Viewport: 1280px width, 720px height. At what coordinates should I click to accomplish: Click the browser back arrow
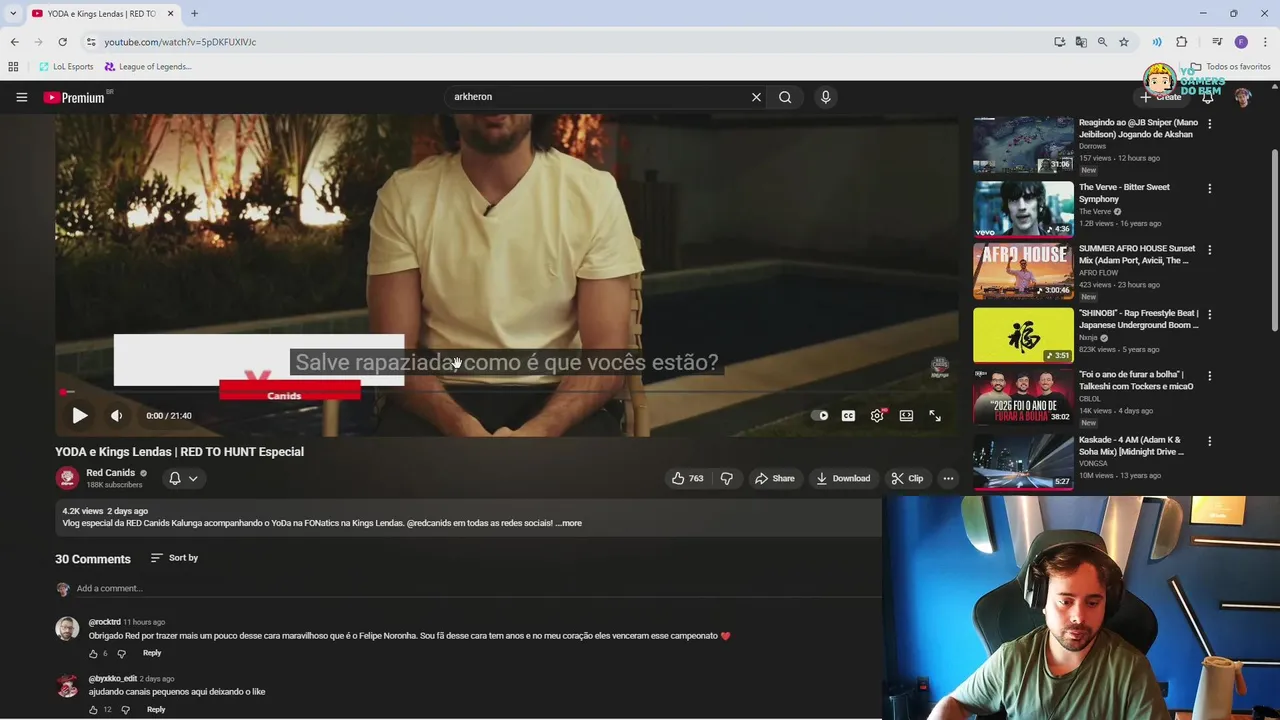pos(14,42)
